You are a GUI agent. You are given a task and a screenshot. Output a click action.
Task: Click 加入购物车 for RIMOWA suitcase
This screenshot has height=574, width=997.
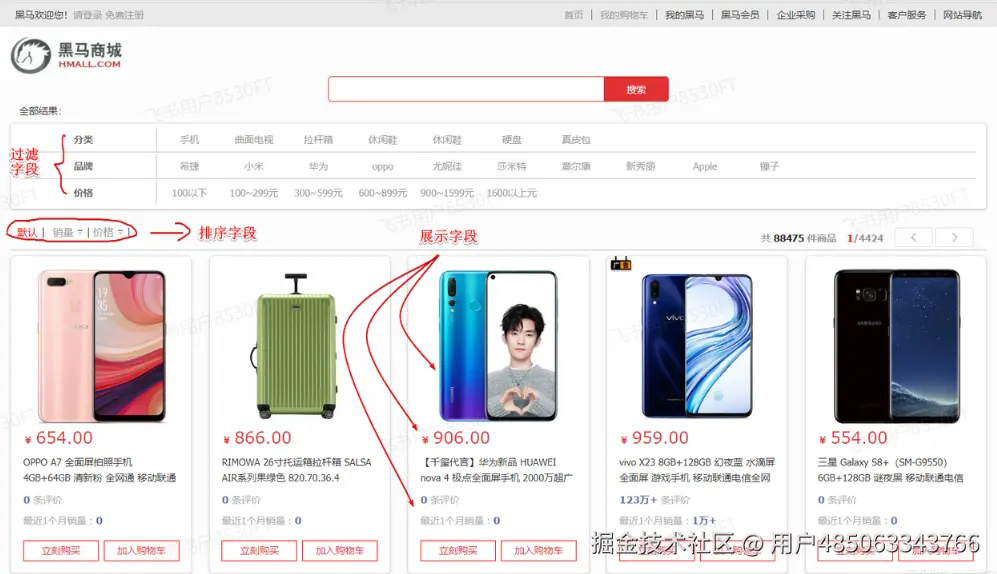point(340,550)
